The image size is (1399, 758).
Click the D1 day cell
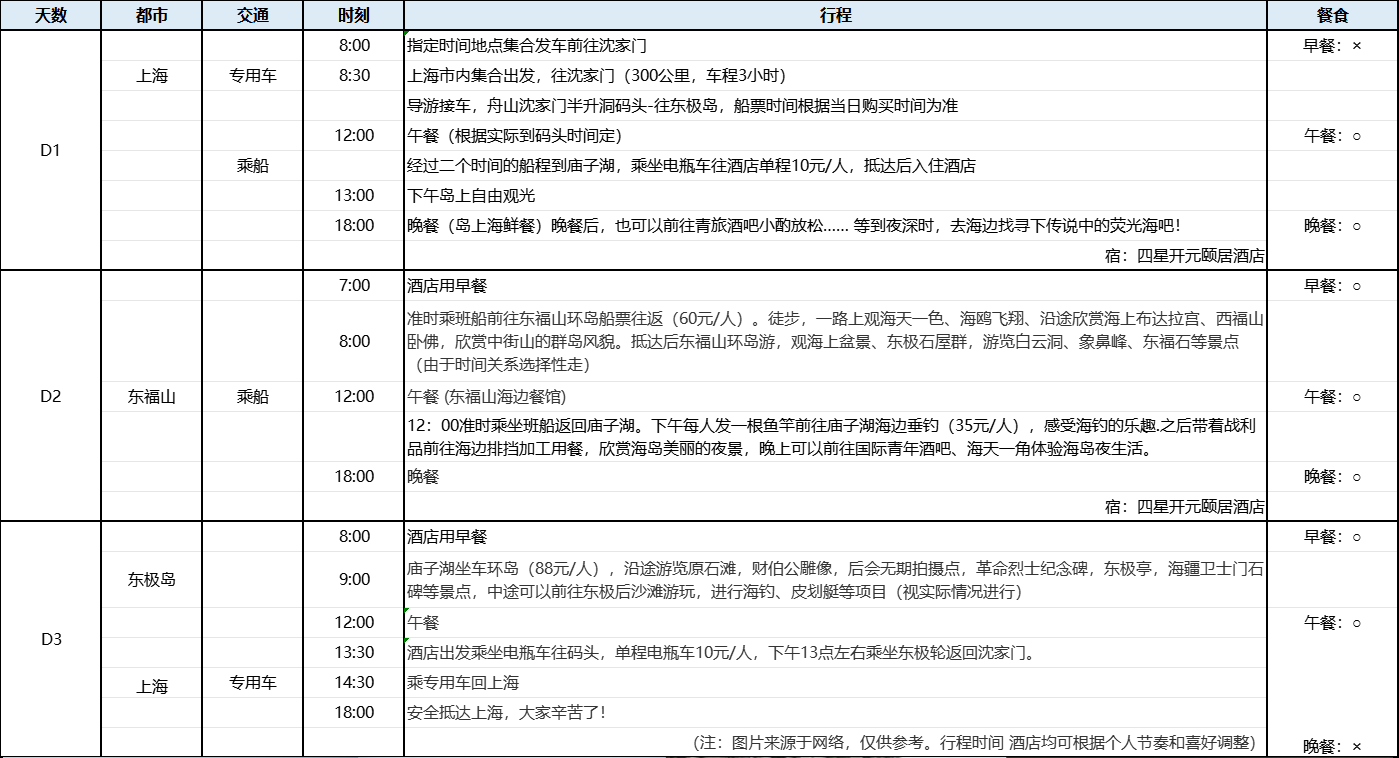(x=51, y=151)
